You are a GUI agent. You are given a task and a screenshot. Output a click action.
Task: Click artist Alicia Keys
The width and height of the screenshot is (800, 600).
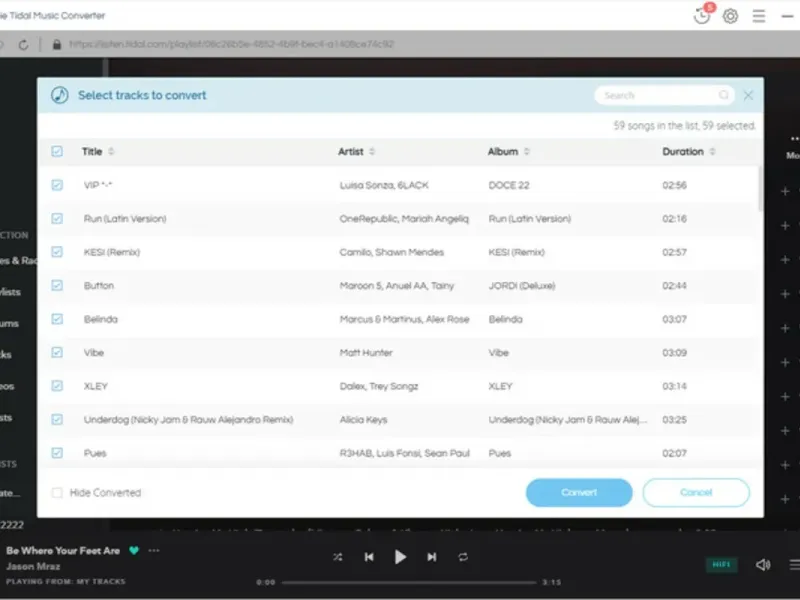pyautogui.click(x=363, y=420)
